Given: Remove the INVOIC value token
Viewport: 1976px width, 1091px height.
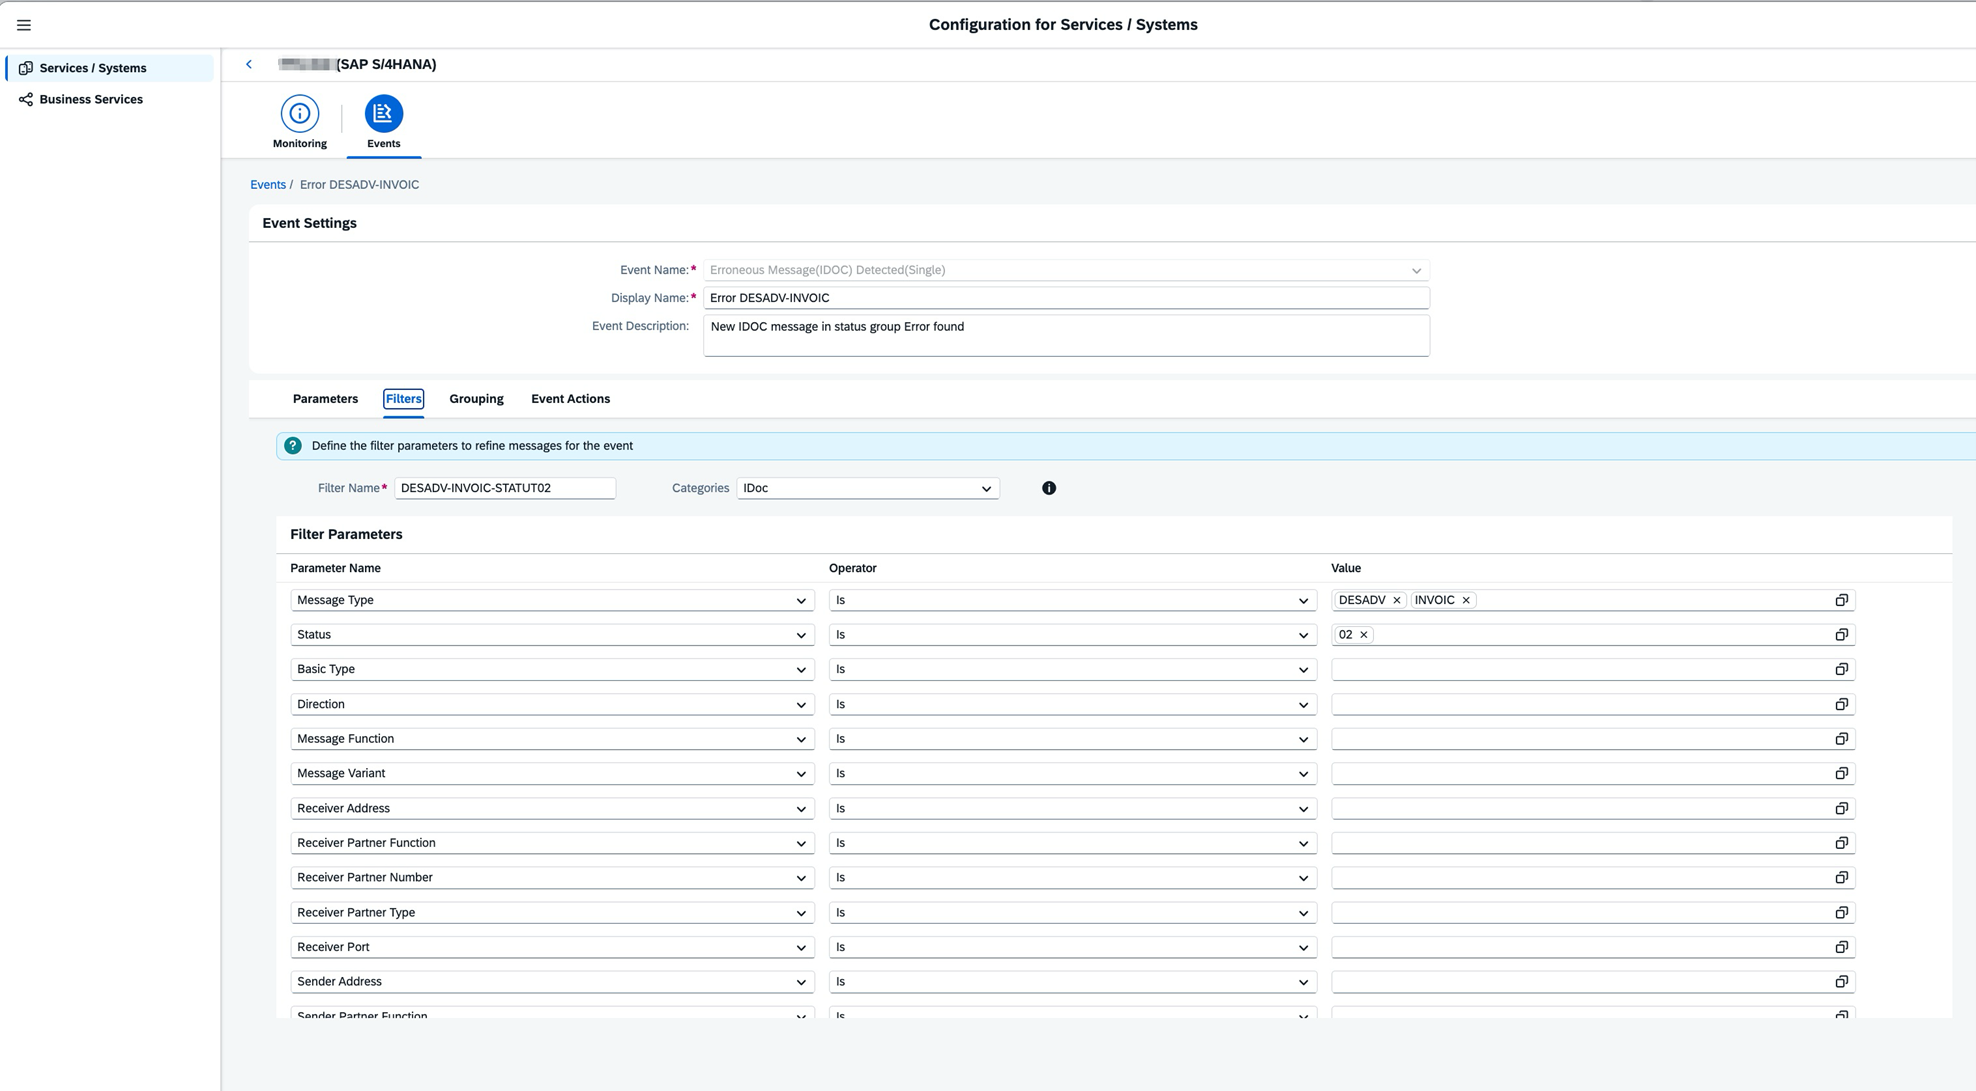Looking at the screenshot, I should pyautogui.click(x=1466, y=600).
